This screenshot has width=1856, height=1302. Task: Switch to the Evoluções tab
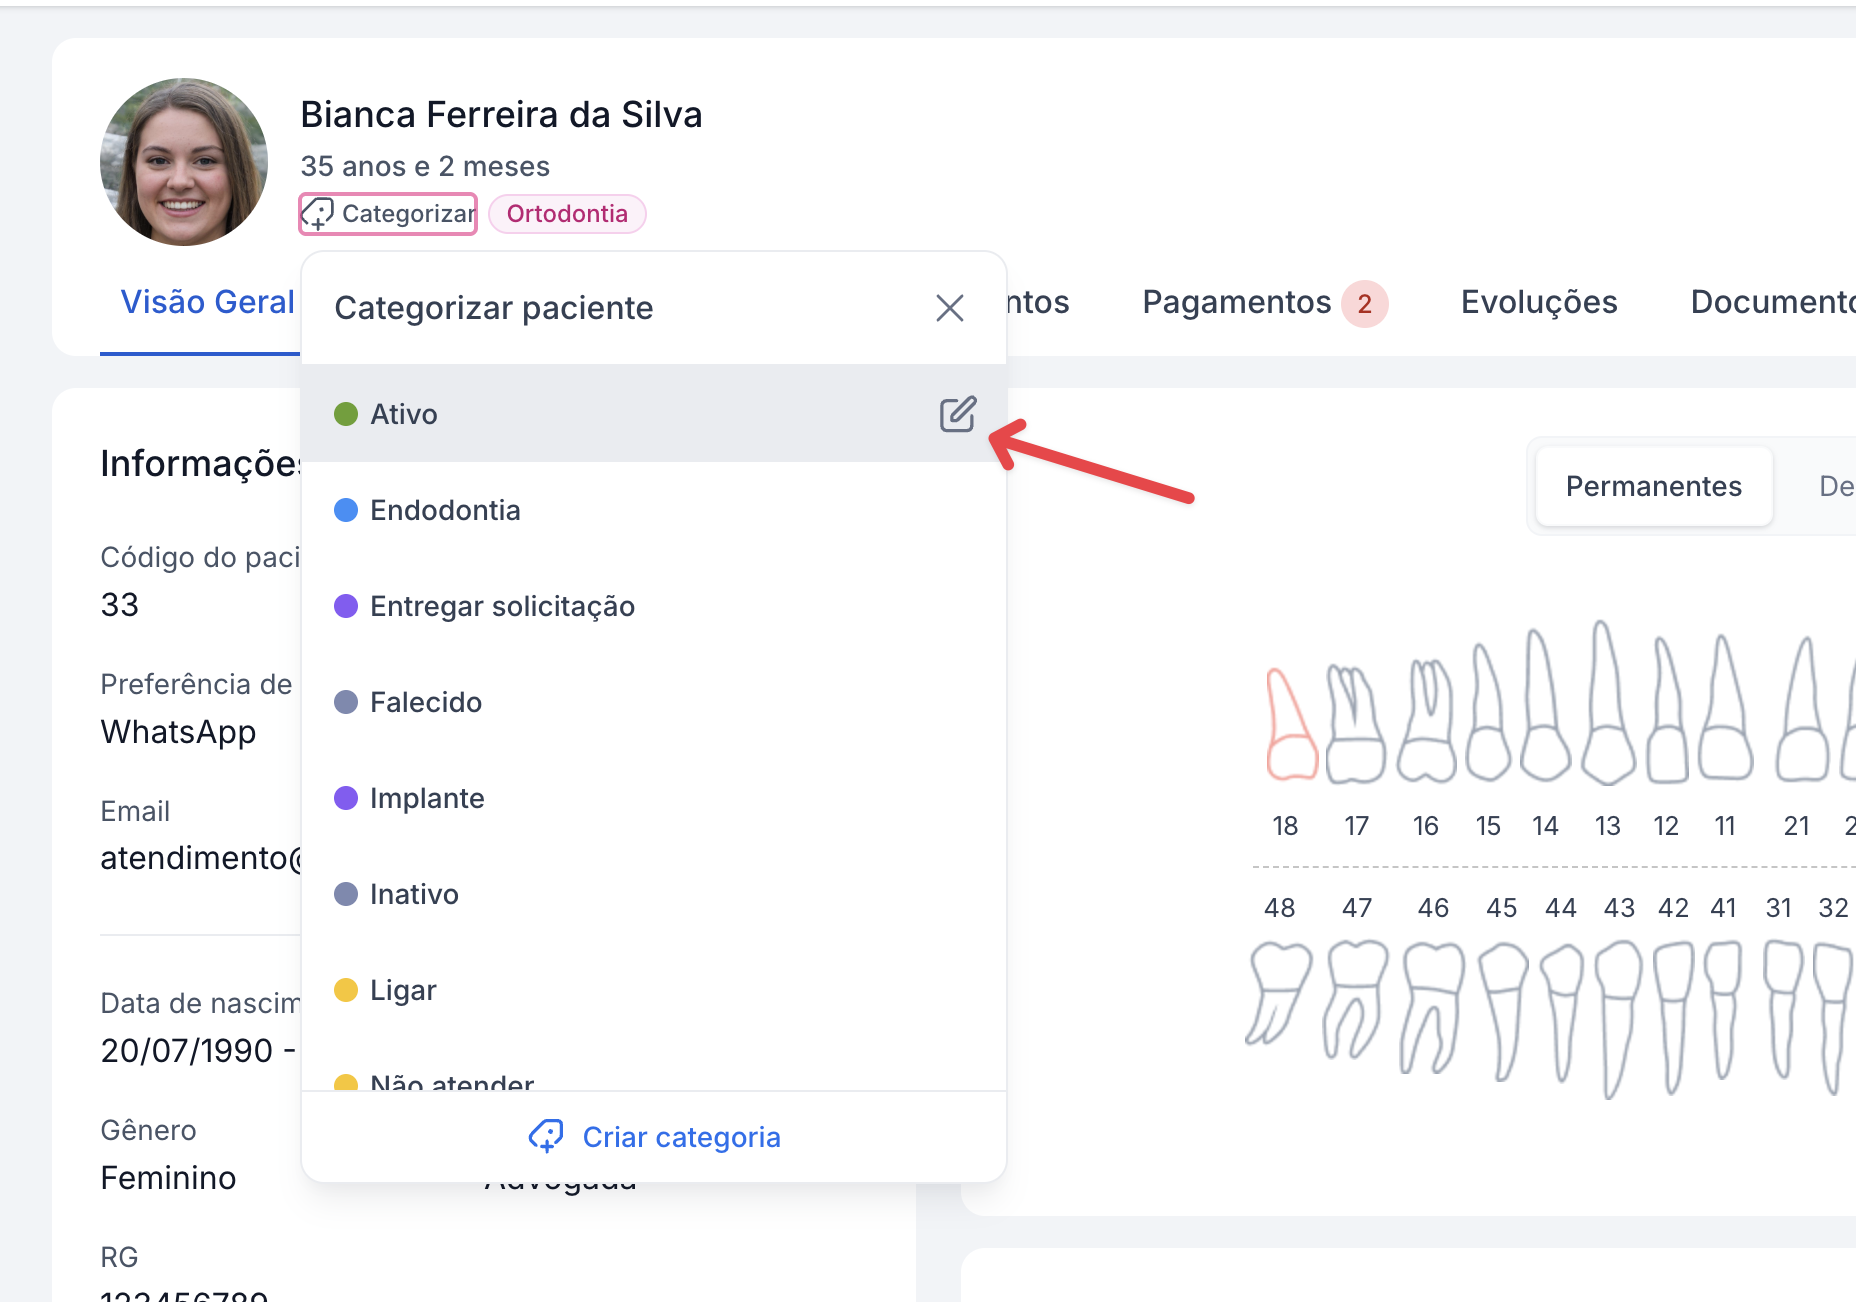(1538, 302)
